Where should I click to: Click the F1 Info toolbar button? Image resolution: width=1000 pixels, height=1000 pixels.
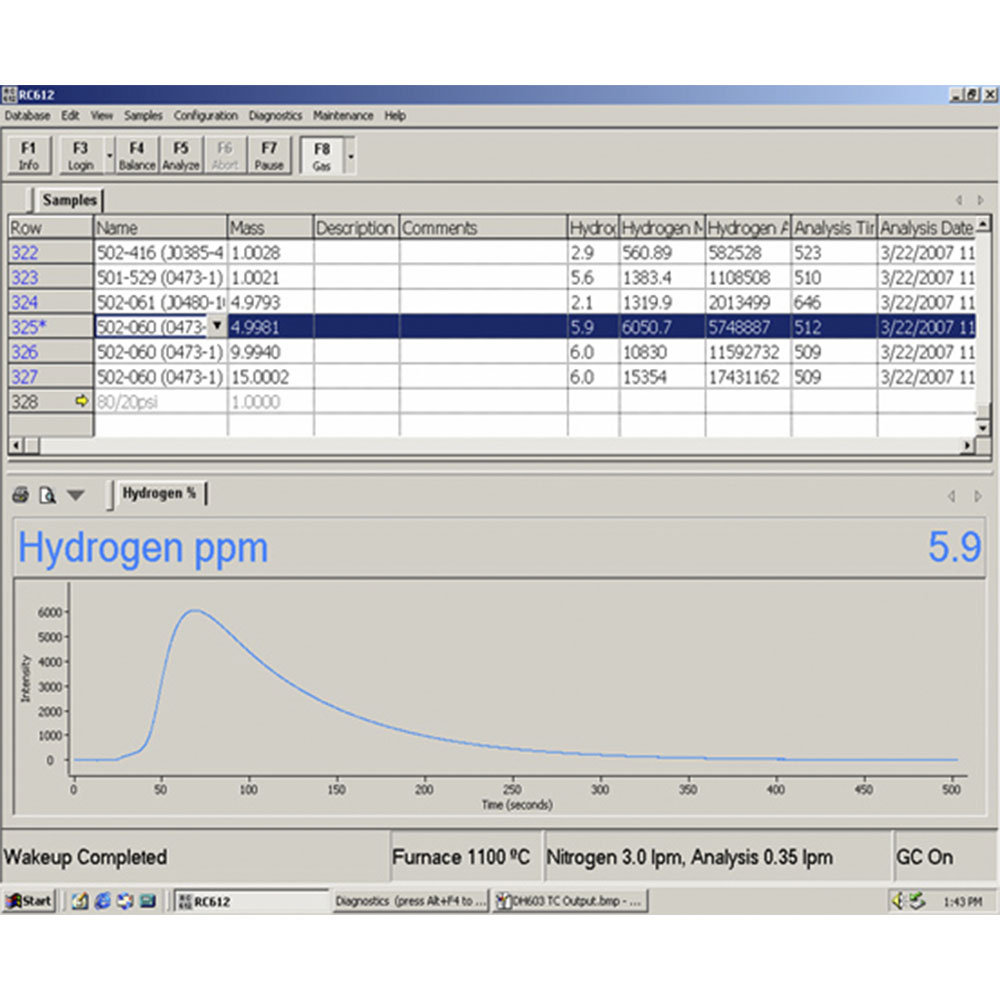coord(28,156)
